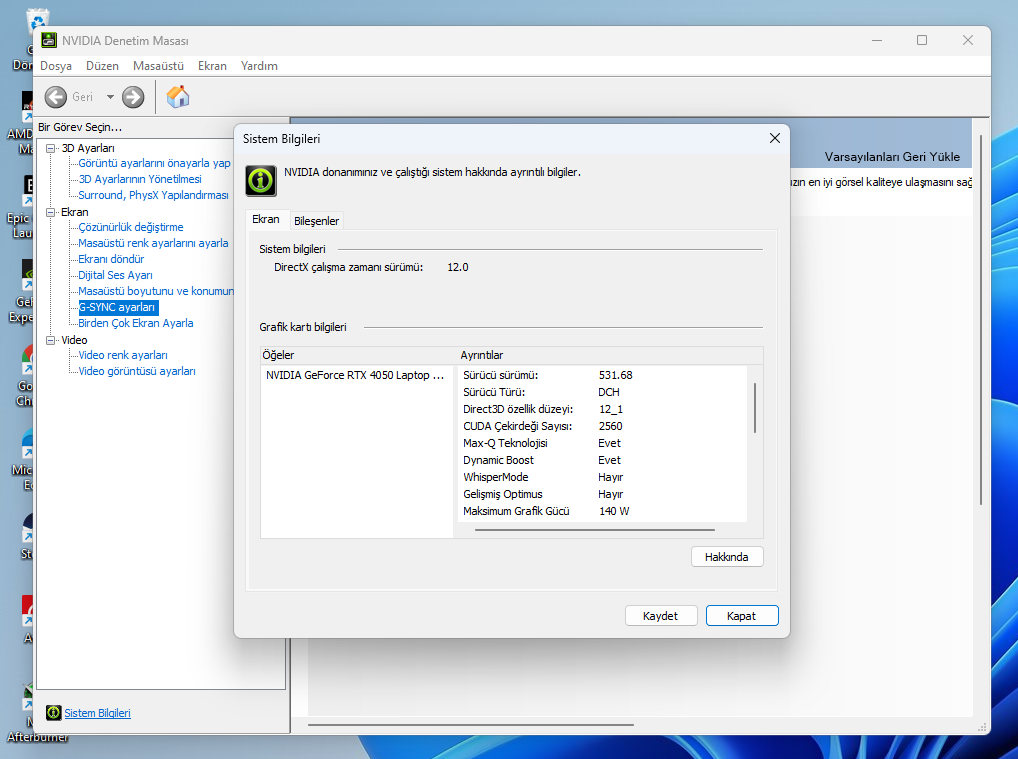1018x759 pixels.
Task: Select G-SYNC ayarları
Action: pyautogui.click(x=118, y=307)
